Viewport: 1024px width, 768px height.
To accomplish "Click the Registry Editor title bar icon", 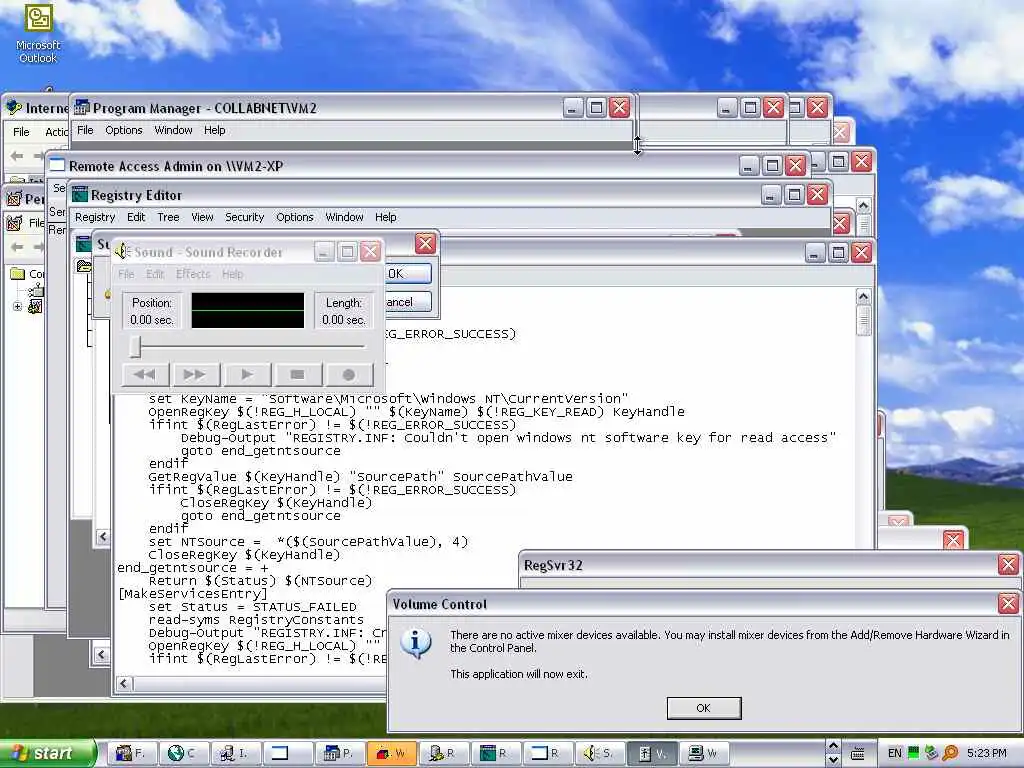I will [x=80, y=195].
